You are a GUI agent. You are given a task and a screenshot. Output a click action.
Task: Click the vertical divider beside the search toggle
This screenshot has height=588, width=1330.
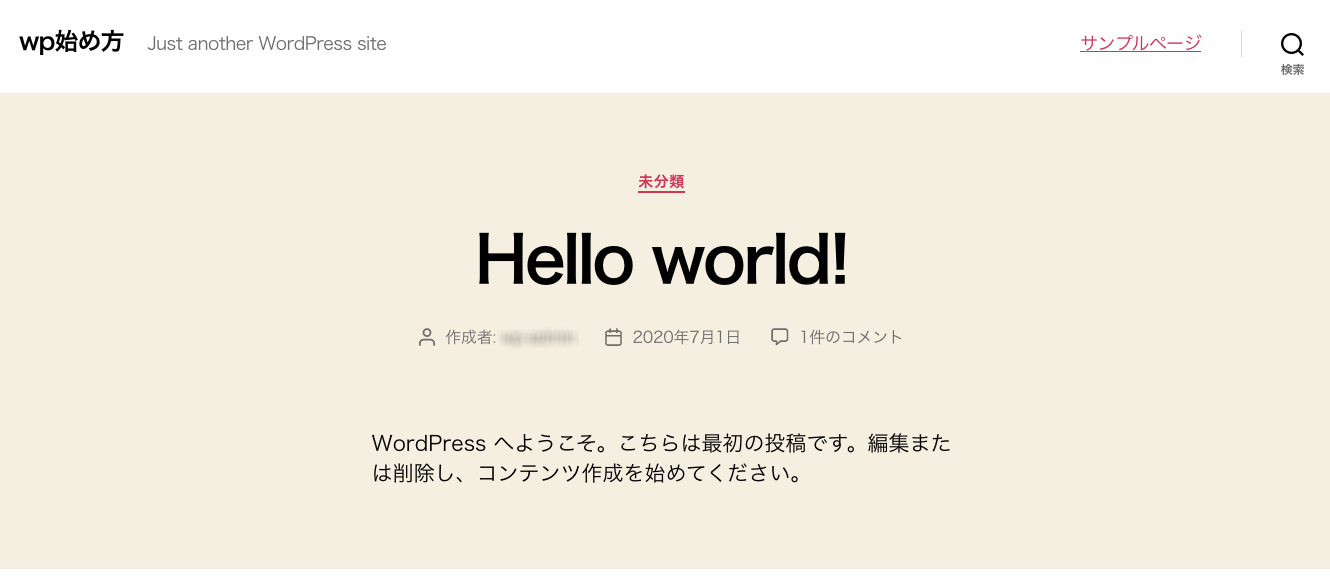[1241, 43]
